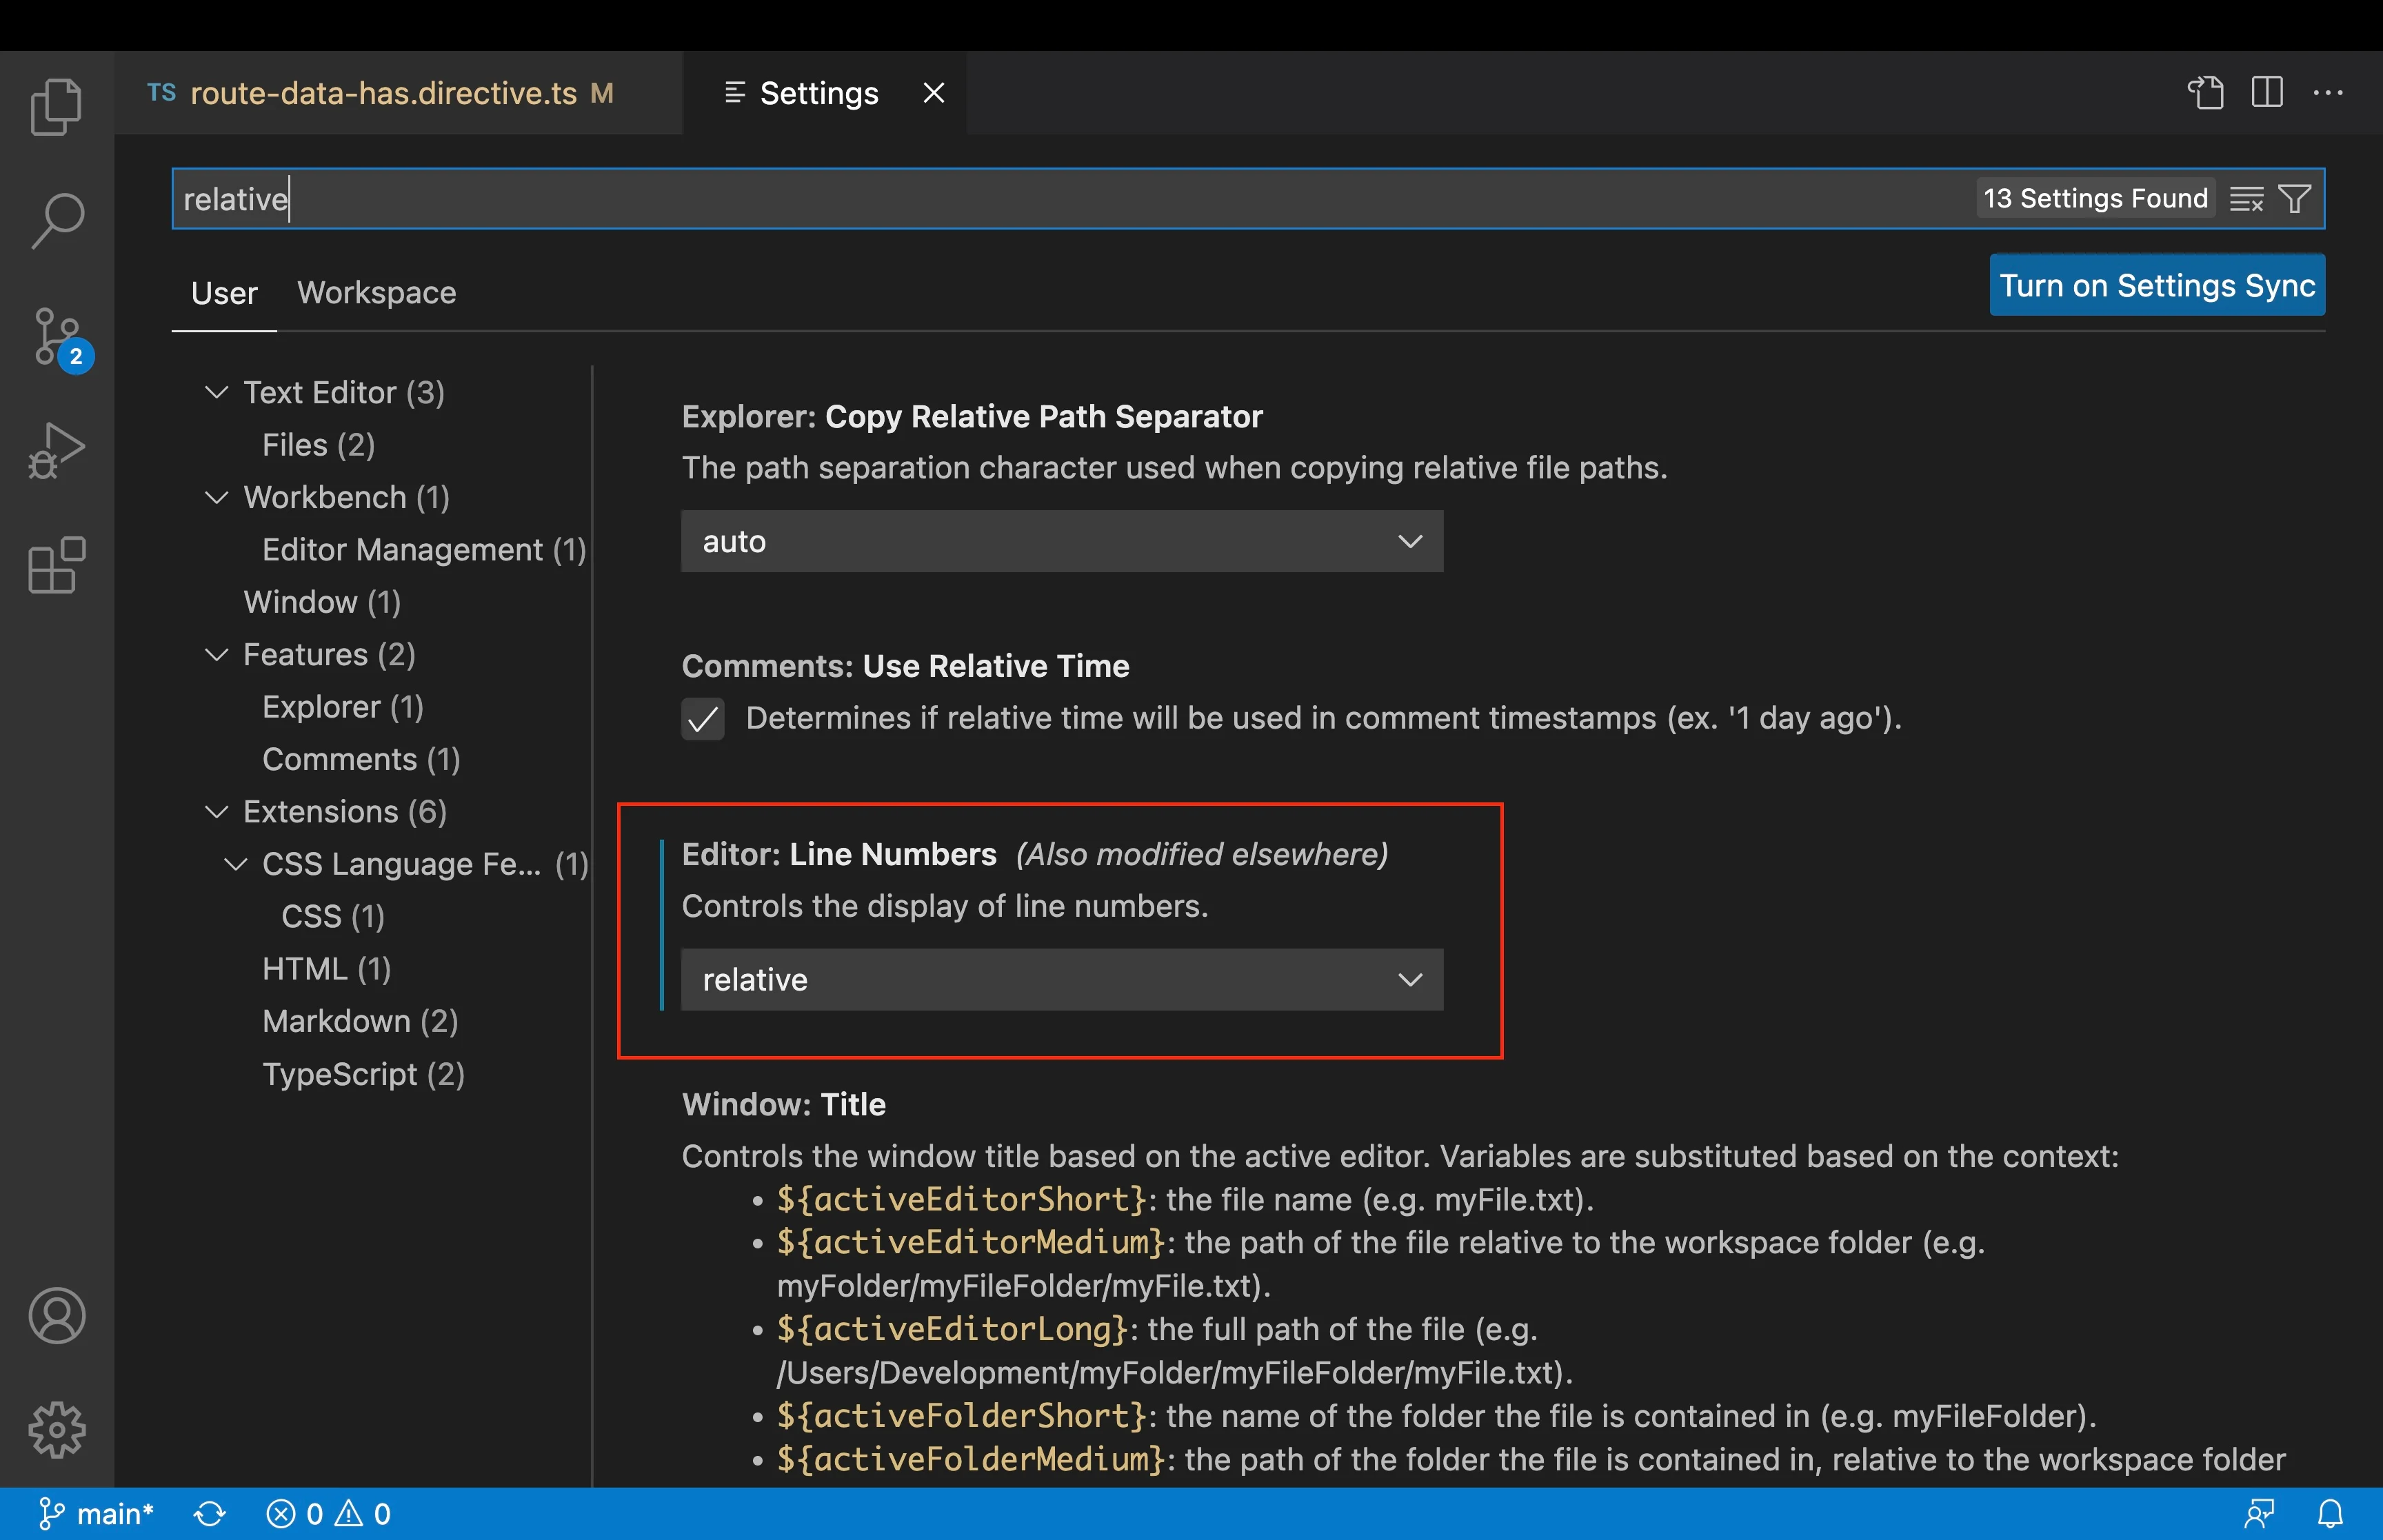Select Files (2) in settings tree
Screen dimensions: 2383x1540
[318, 445]
